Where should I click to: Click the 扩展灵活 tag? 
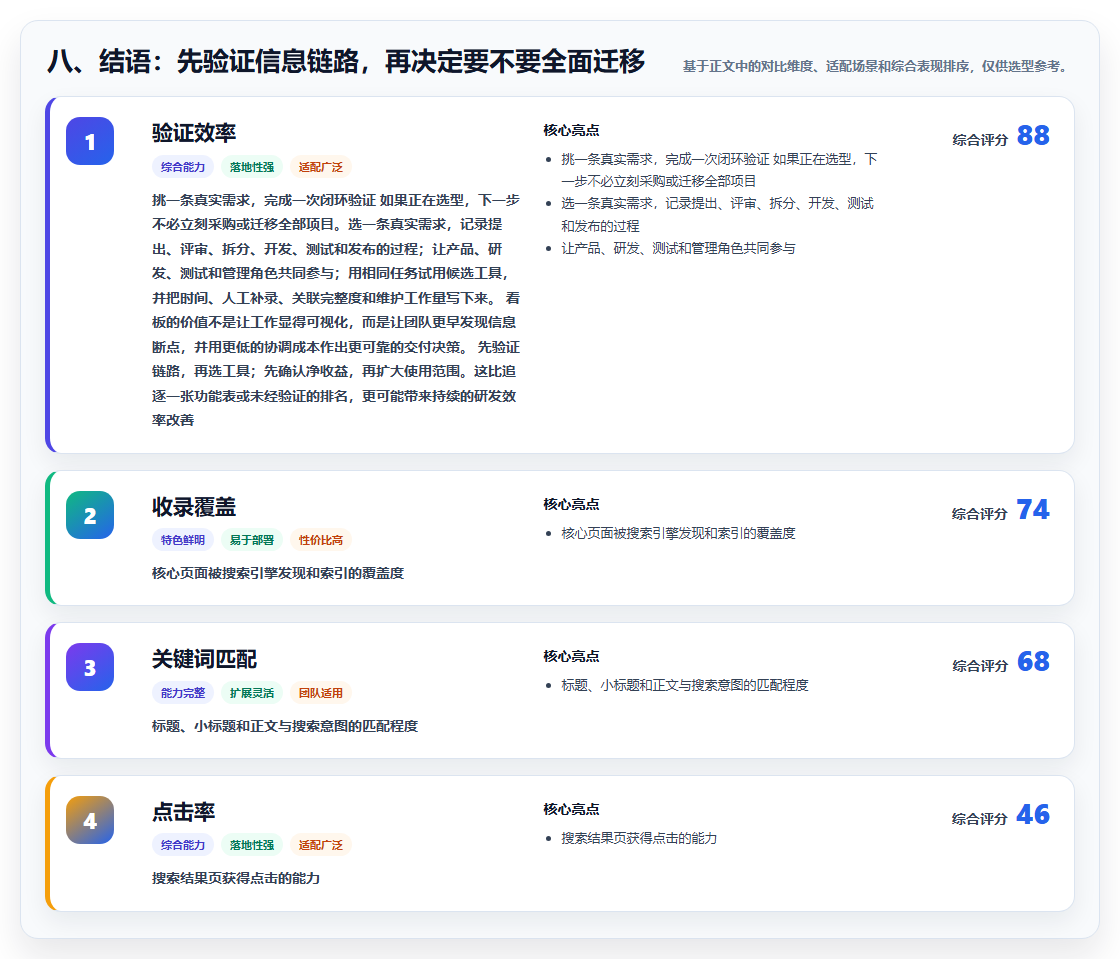click(252, 693)
